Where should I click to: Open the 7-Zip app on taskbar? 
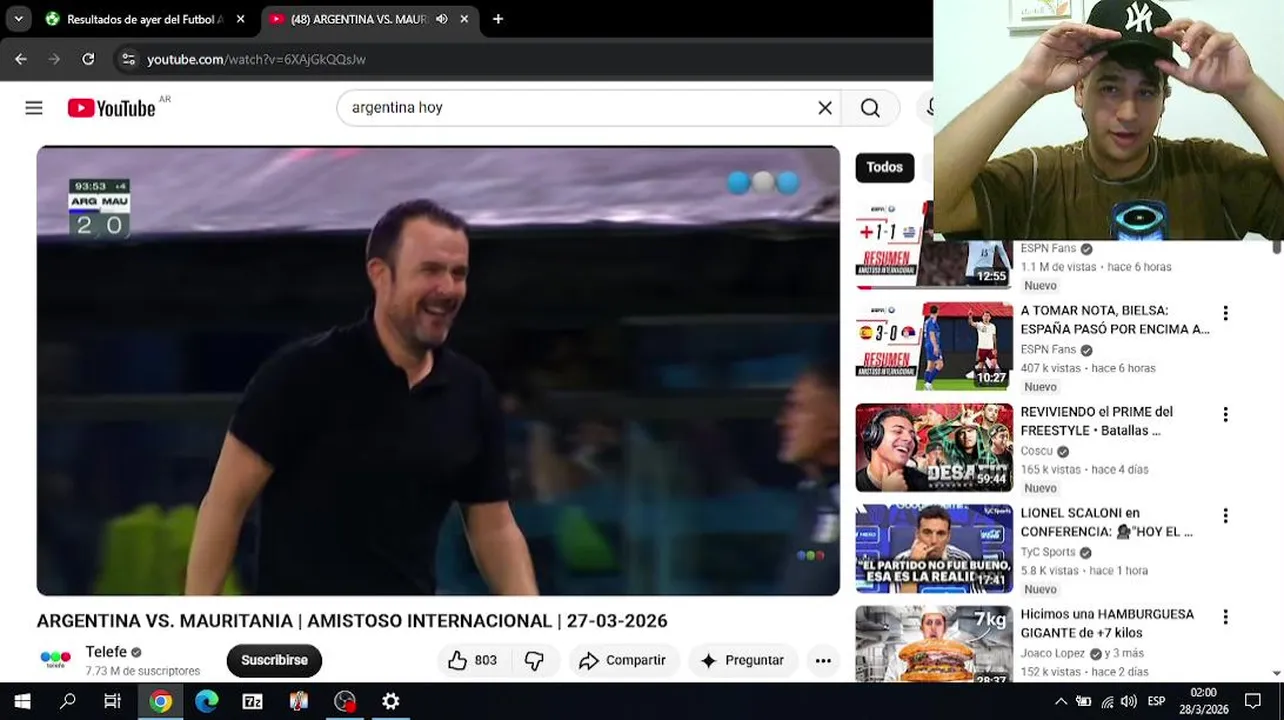252,701
